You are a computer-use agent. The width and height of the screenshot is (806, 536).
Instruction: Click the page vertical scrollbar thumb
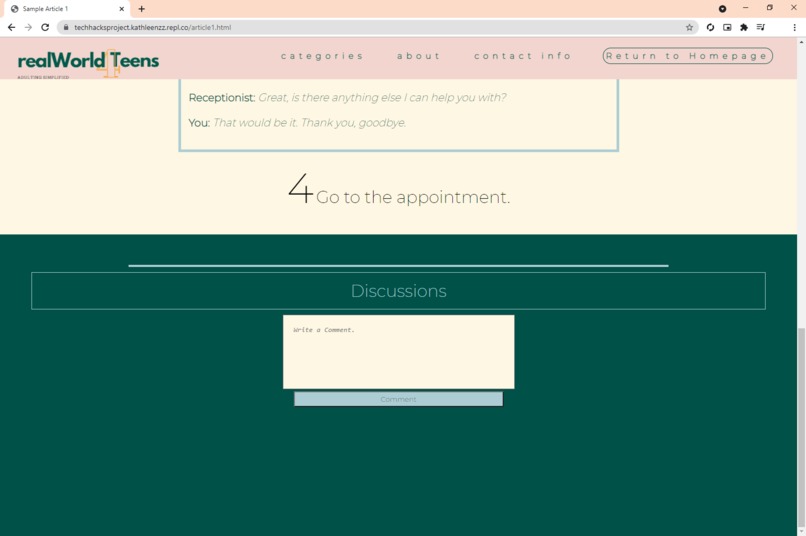(x=801, y=427)
